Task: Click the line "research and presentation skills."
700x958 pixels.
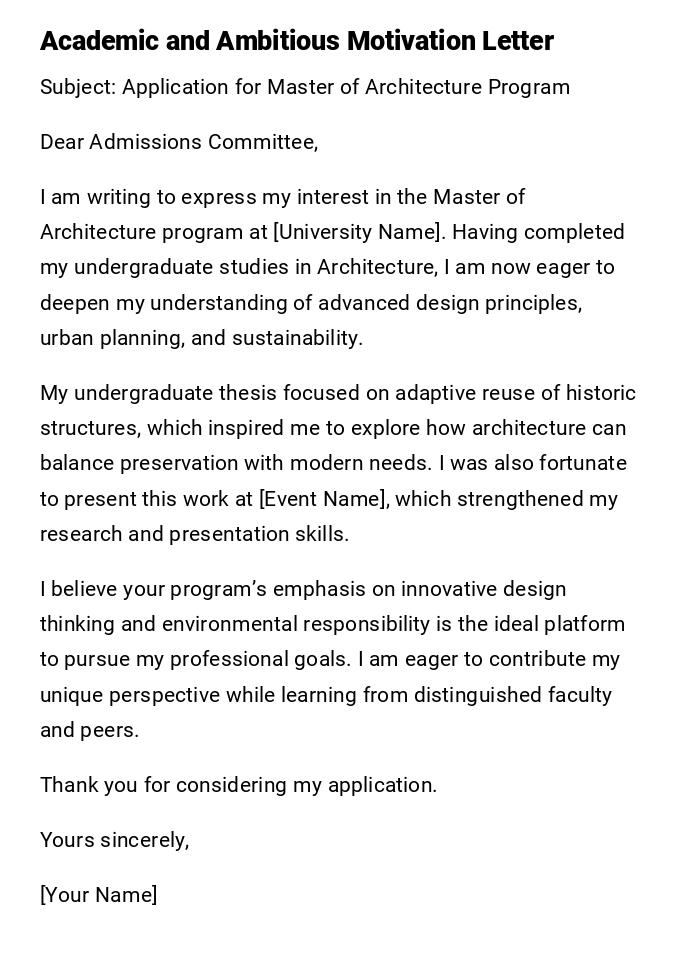Action: pos(194,534)
